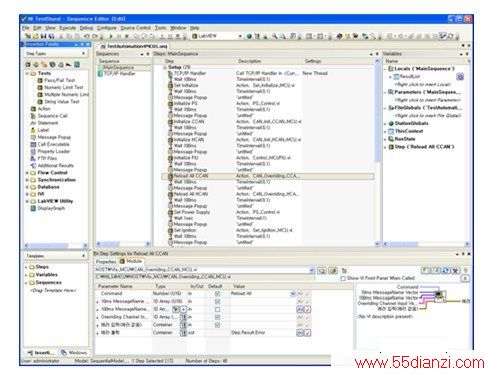Viewport: 489px width, 374px height.
Task: Select the Reload All HCAN step
Action: click(x=191, y=194)
